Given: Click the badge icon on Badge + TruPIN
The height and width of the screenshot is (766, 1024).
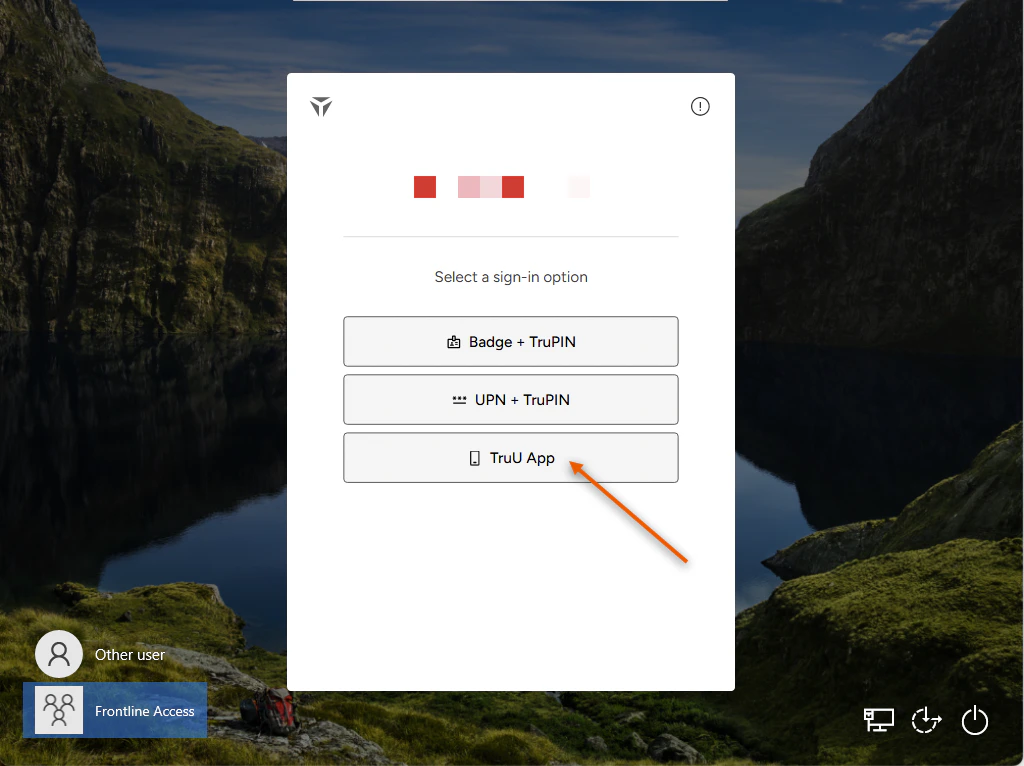Looking at the screenshot, I should 454,342.
